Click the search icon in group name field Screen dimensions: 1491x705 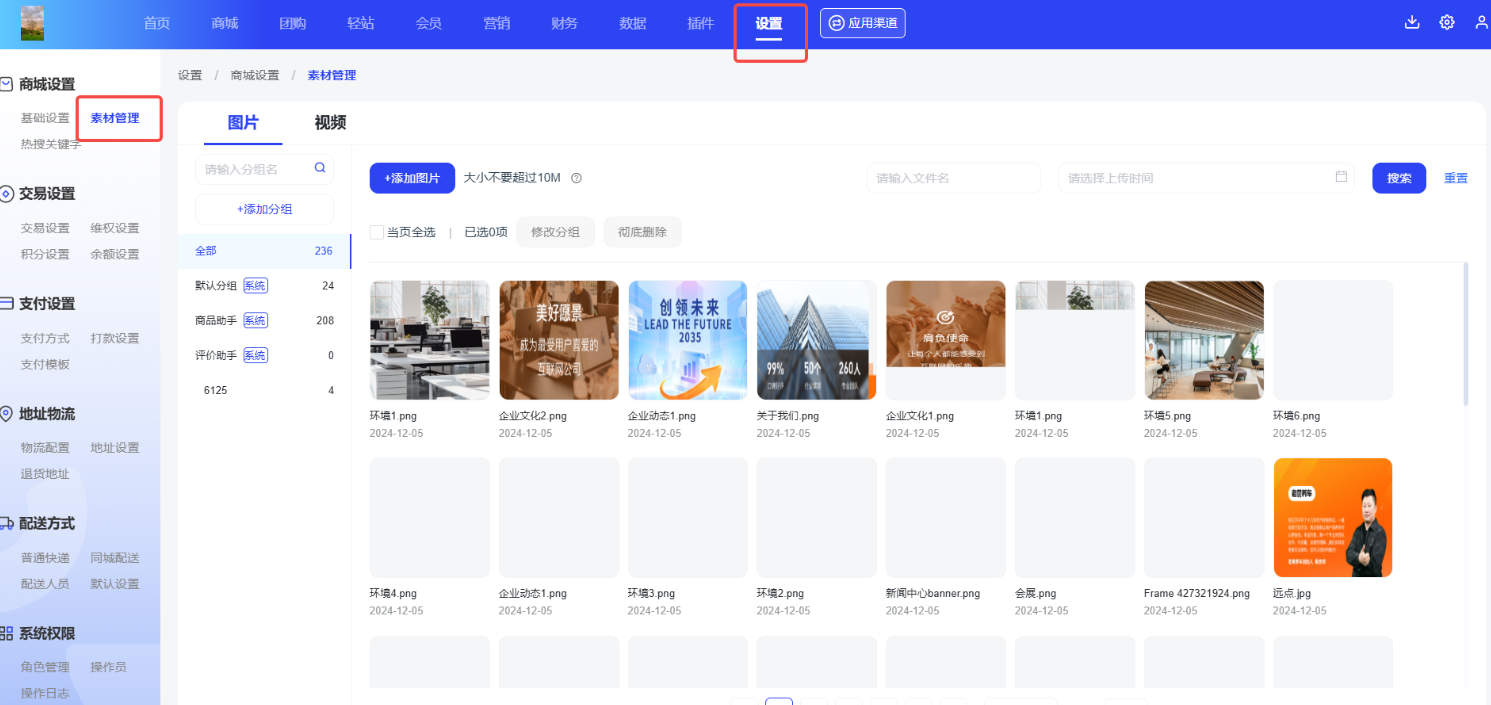coord(320,168)
